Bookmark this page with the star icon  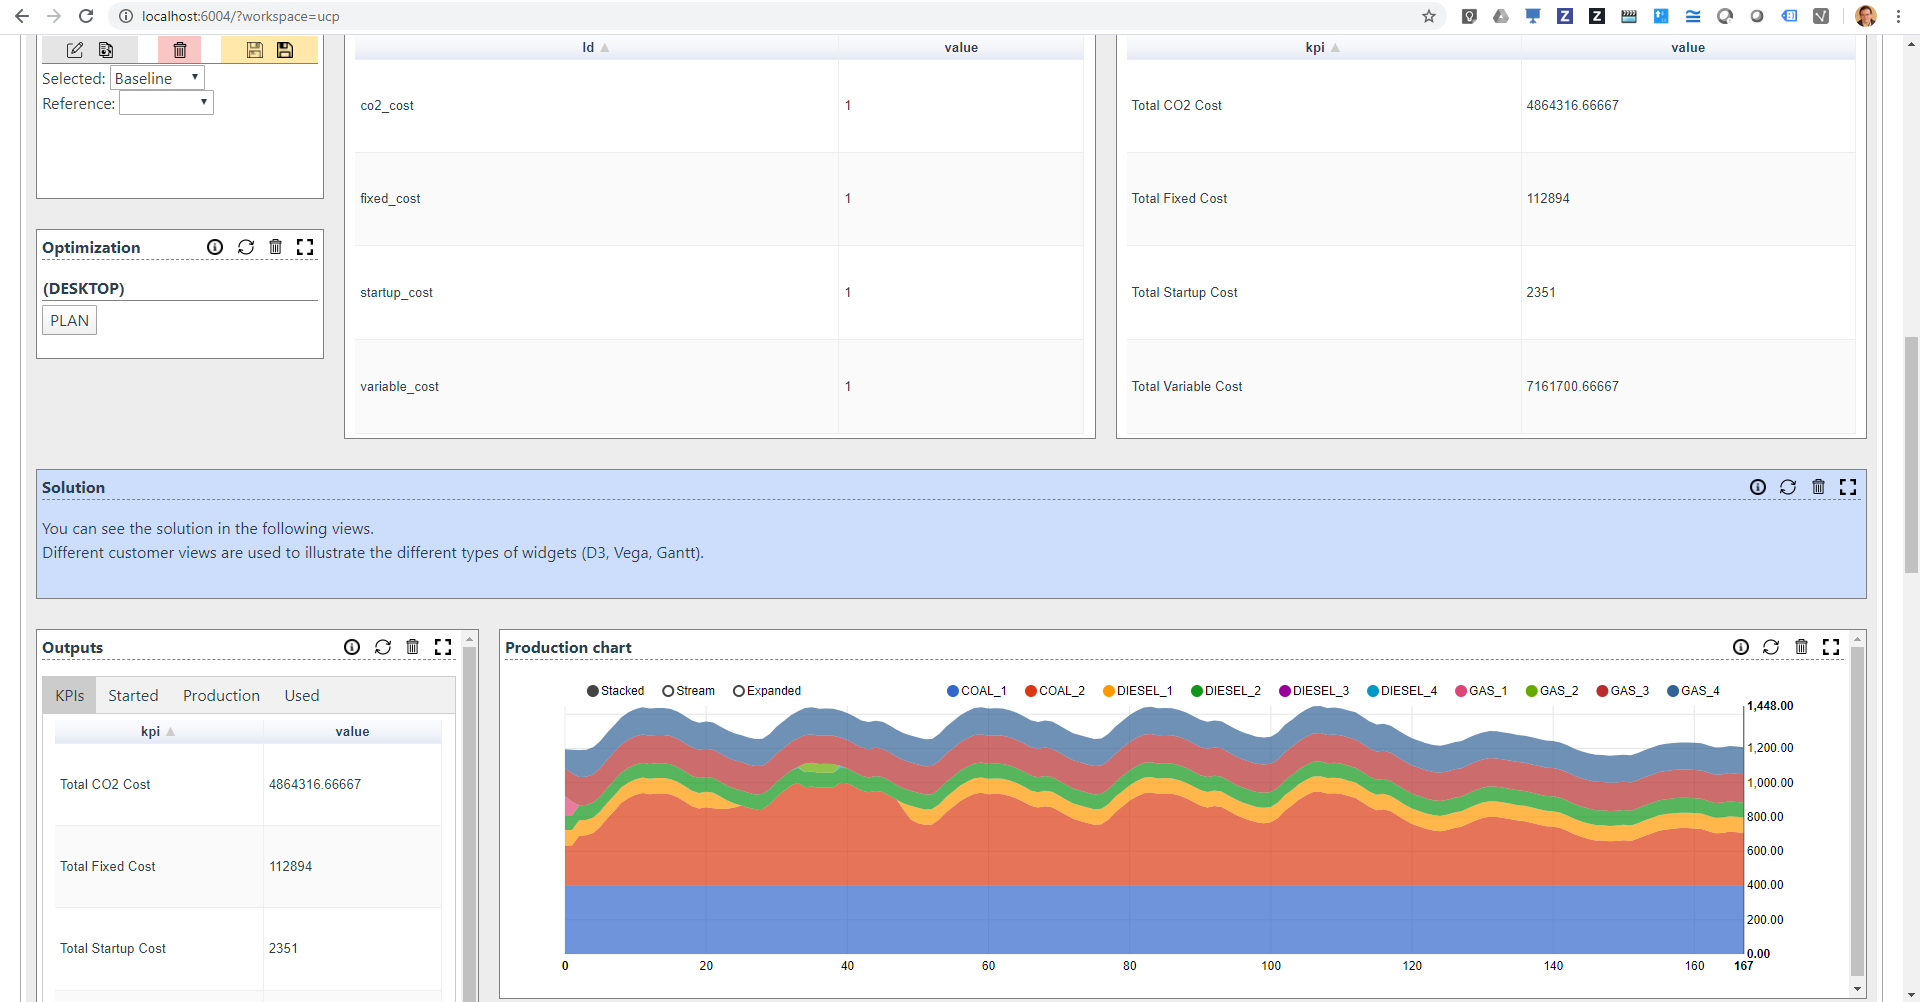tap(1429, 16)
